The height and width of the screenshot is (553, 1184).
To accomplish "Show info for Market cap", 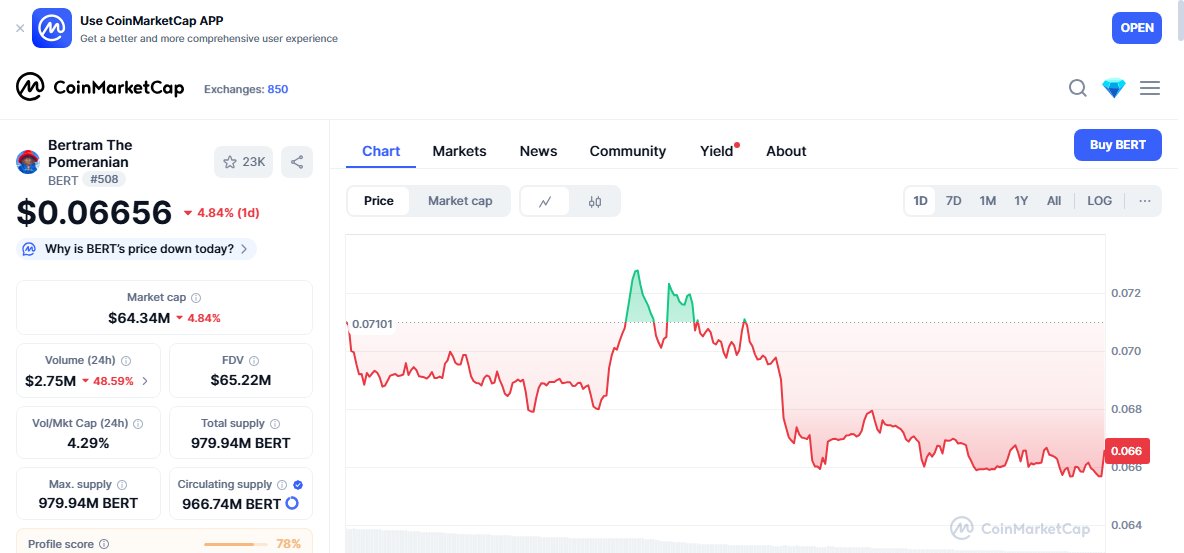I will [x=196, y=298].
